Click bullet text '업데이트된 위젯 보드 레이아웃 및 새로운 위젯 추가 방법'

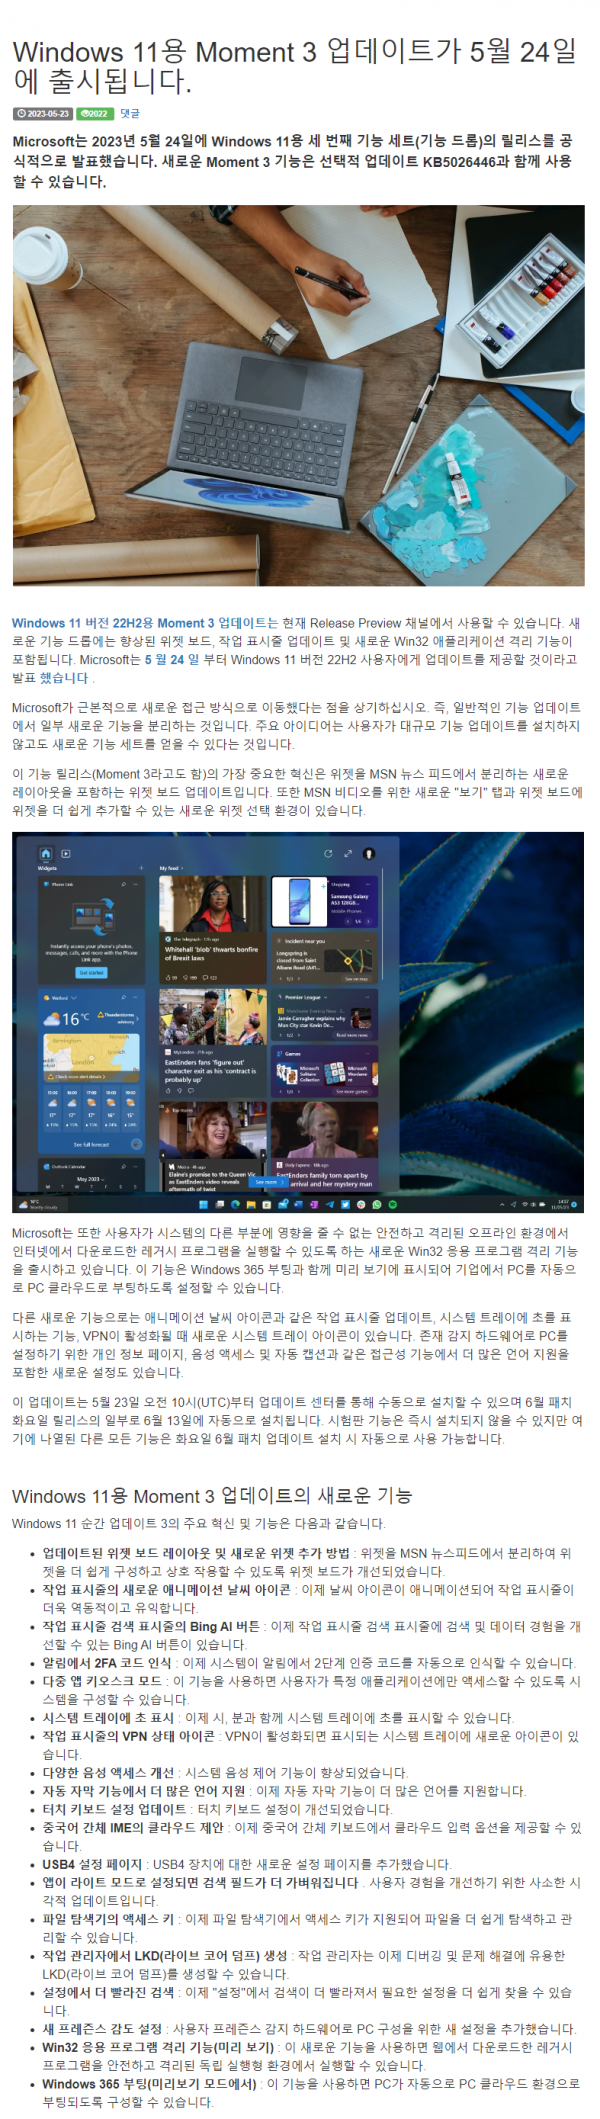(196, 1553)
